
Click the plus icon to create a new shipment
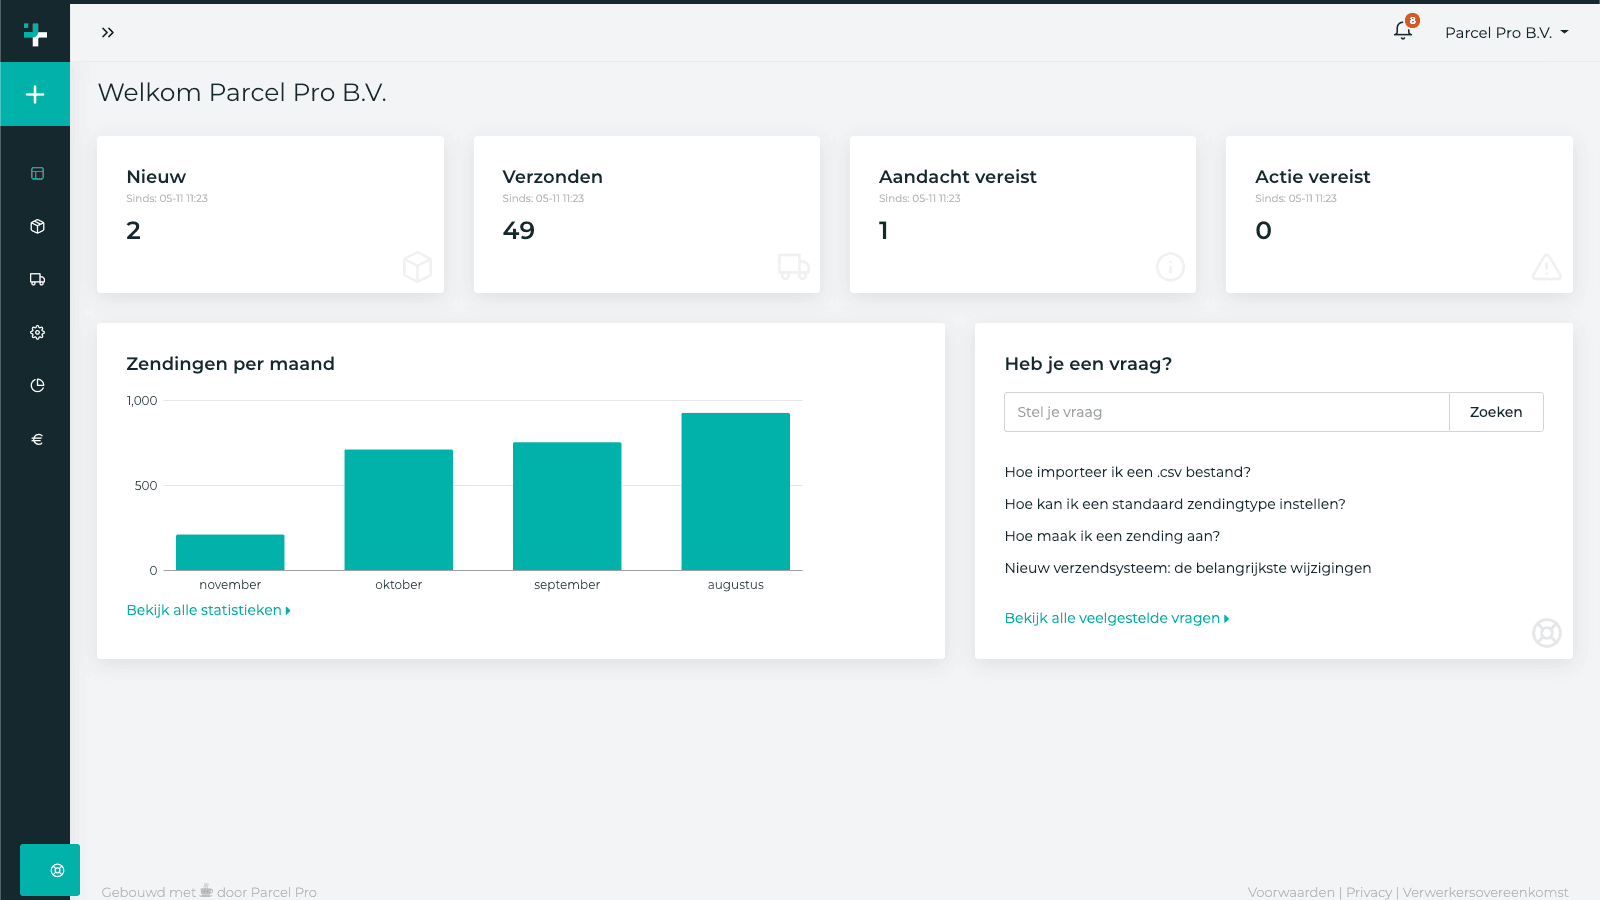(x=35, y=94)
